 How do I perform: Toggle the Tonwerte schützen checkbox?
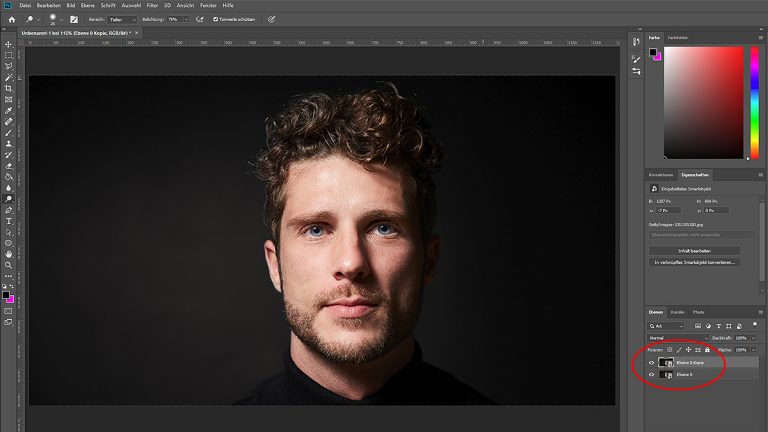coord(216,19)
